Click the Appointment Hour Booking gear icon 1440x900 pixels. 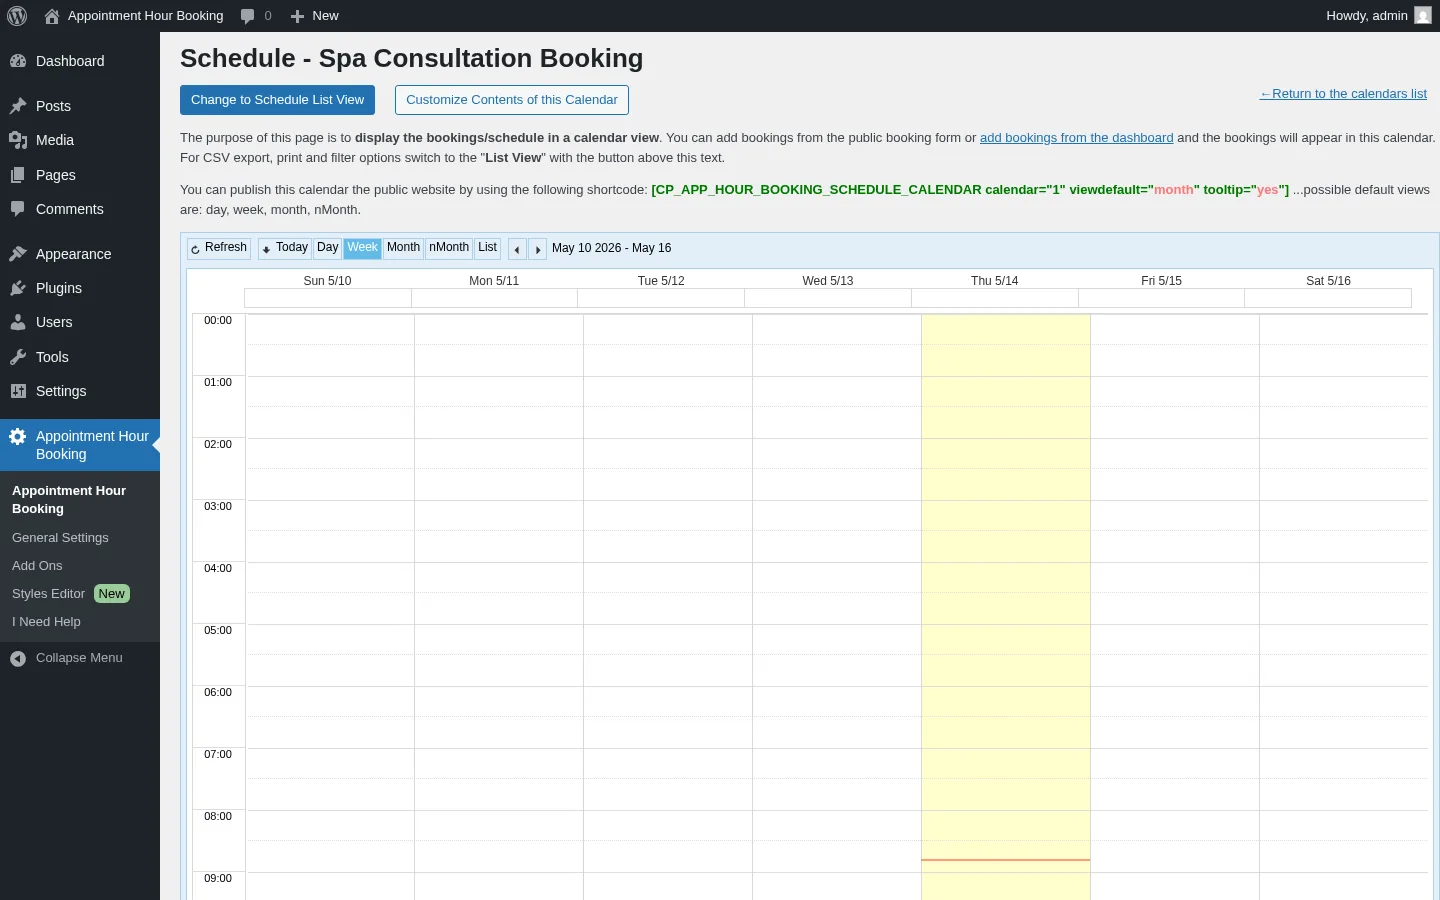pyautogui.click(x=18, y=436)
